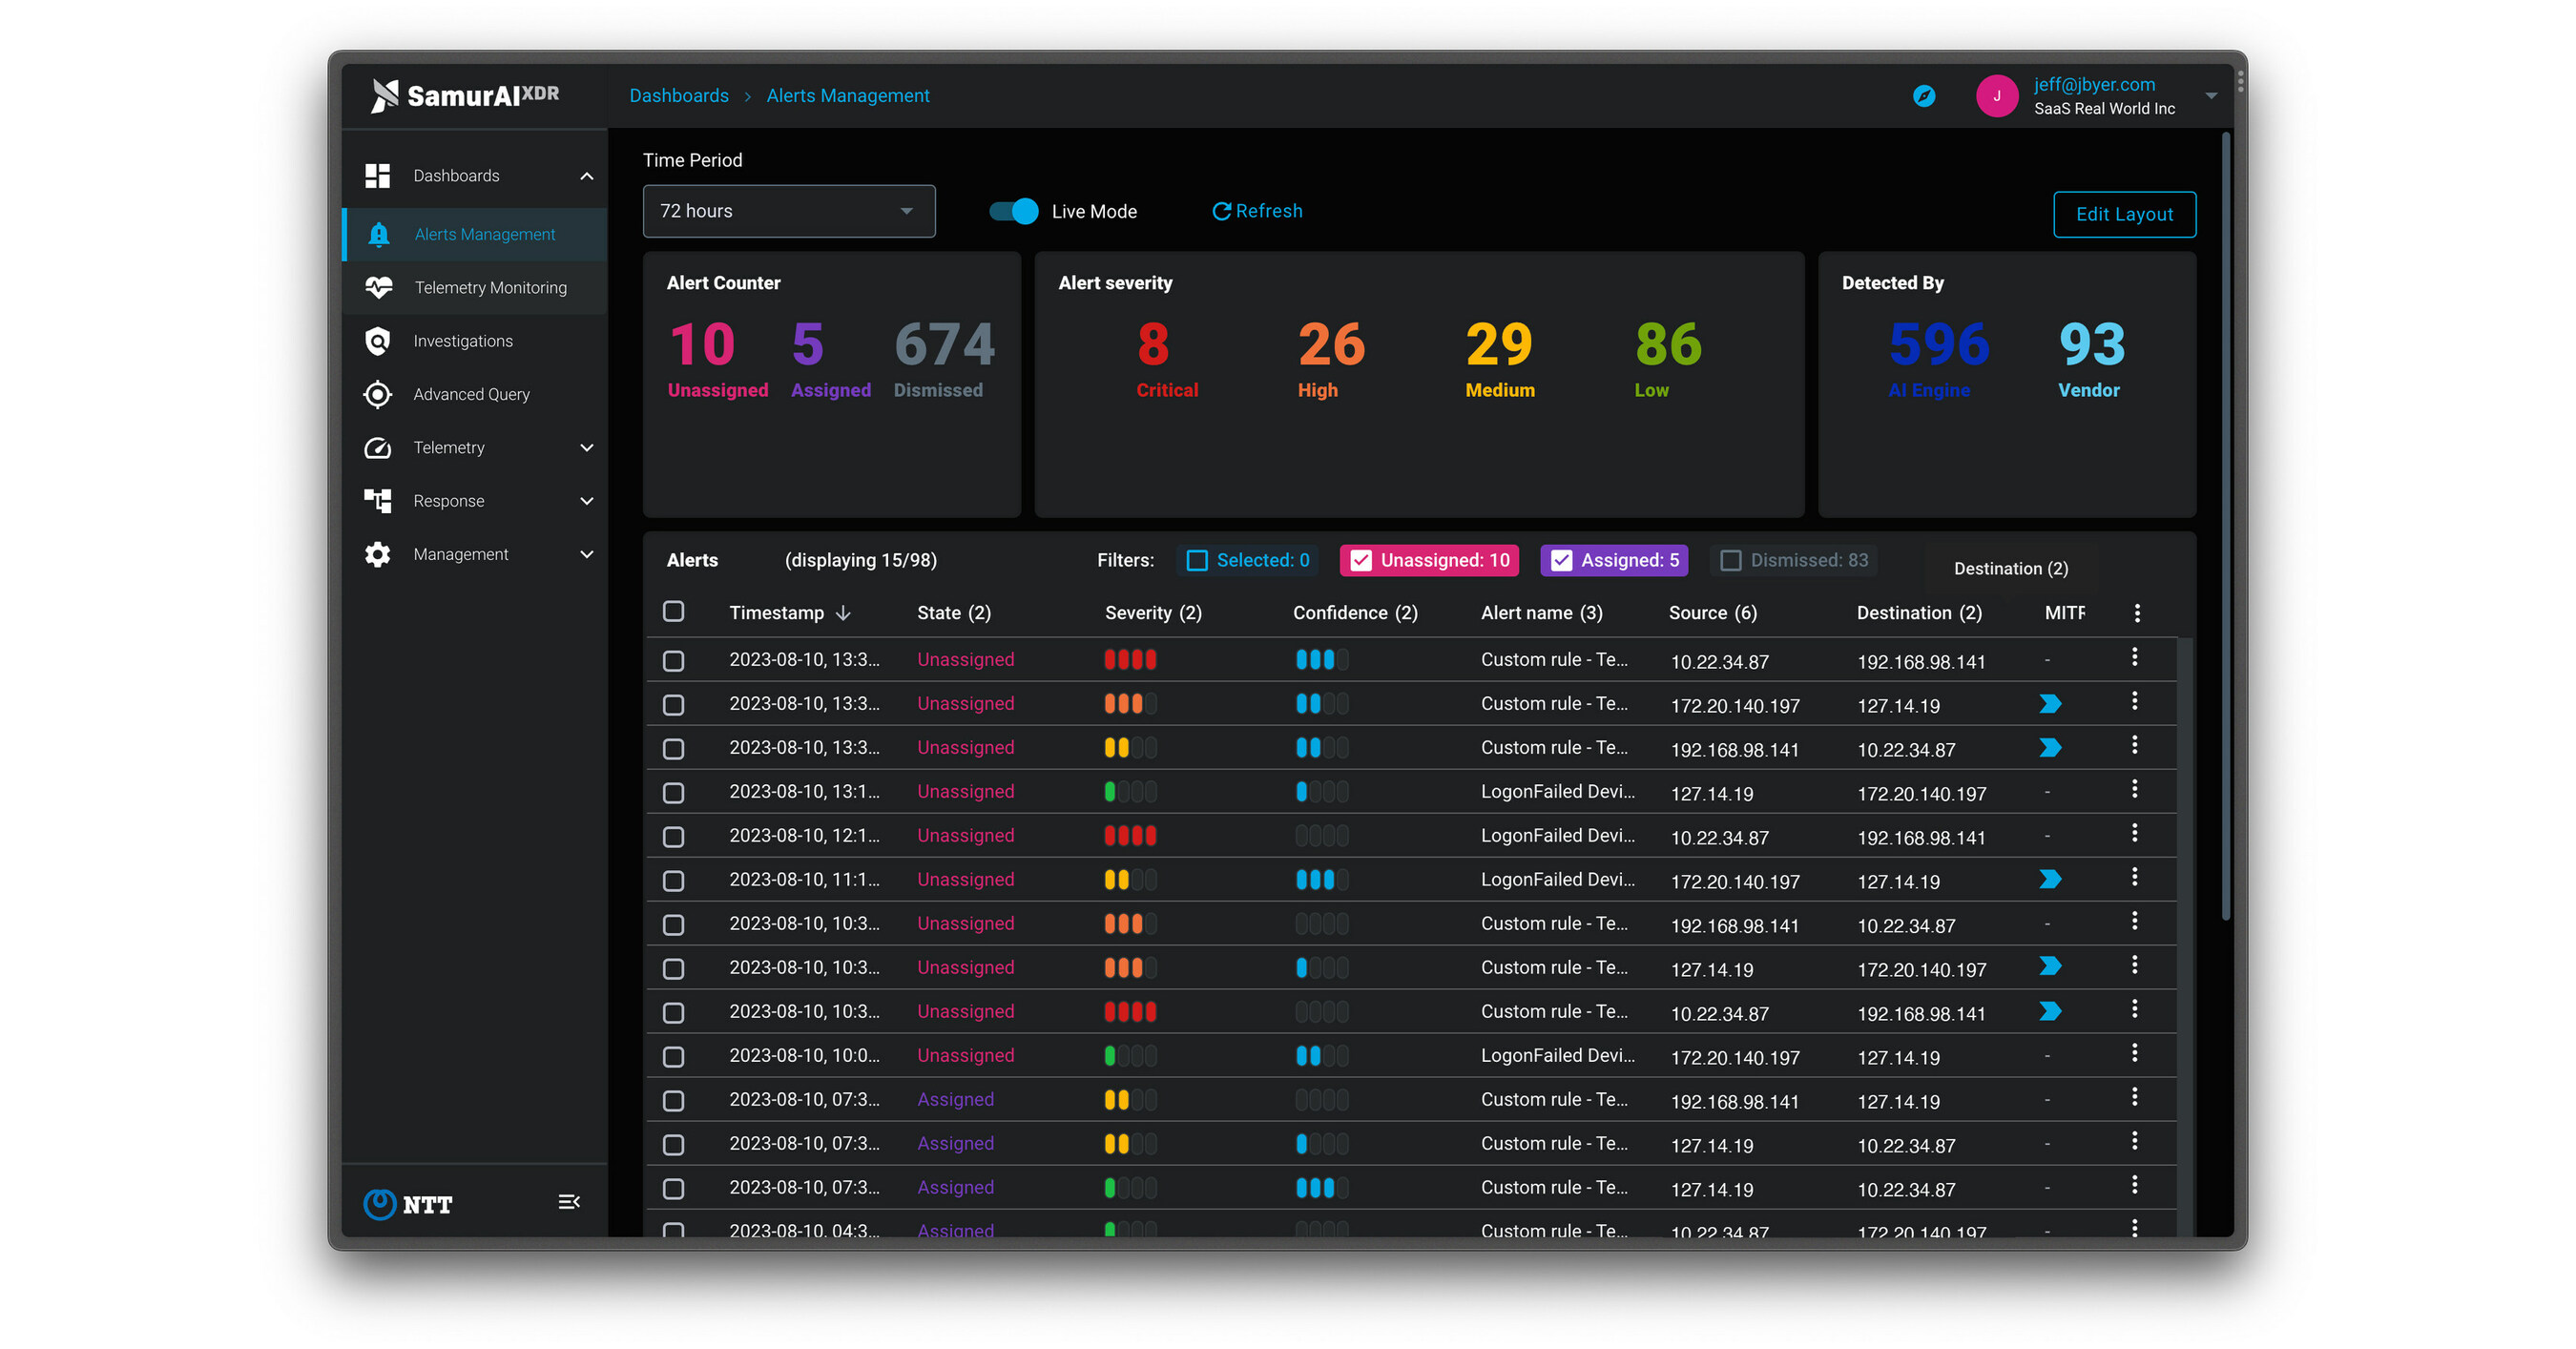Screen dimensions: 2576x1349
Task: Disable Live Mode
Action: [1013, 211]
